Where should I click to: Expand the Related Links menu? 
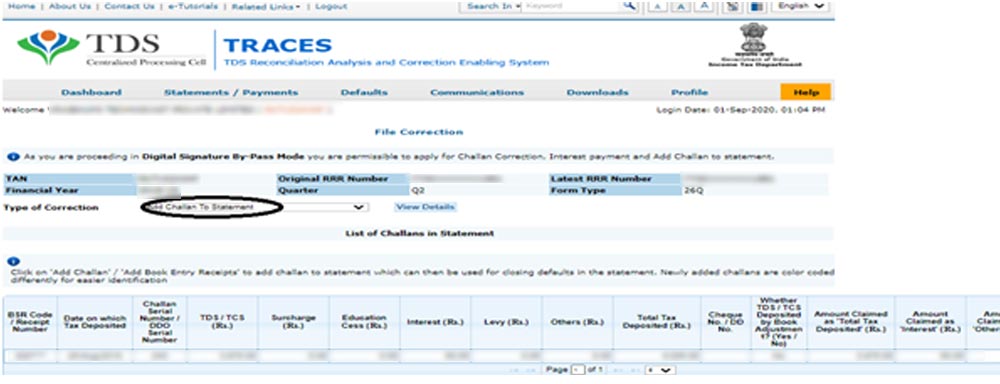click(x=266, y=6)
